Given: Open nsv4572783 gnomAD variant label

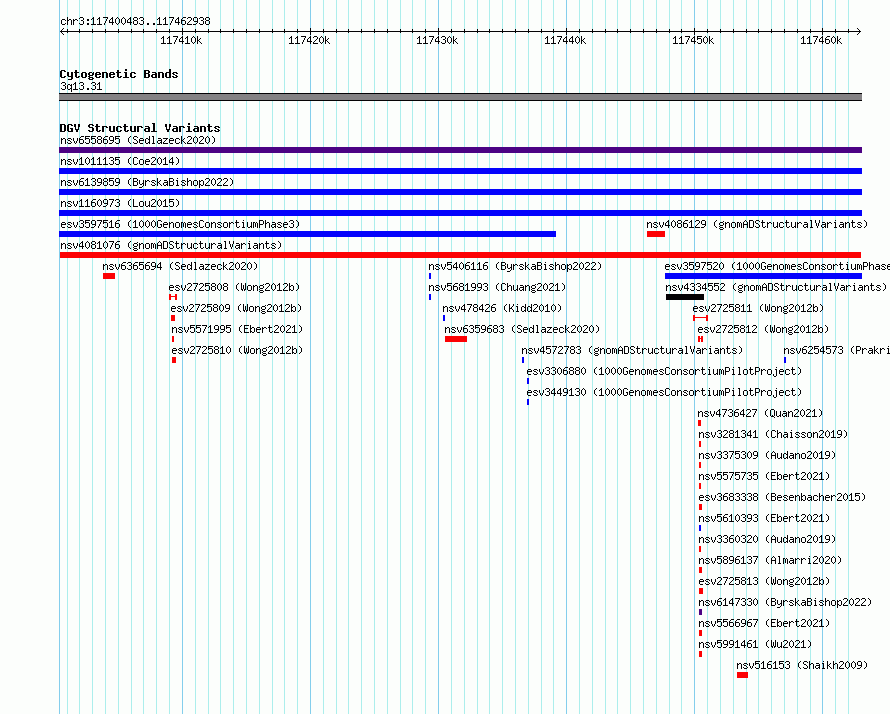Looking at the screenshot, I should 632,350.
